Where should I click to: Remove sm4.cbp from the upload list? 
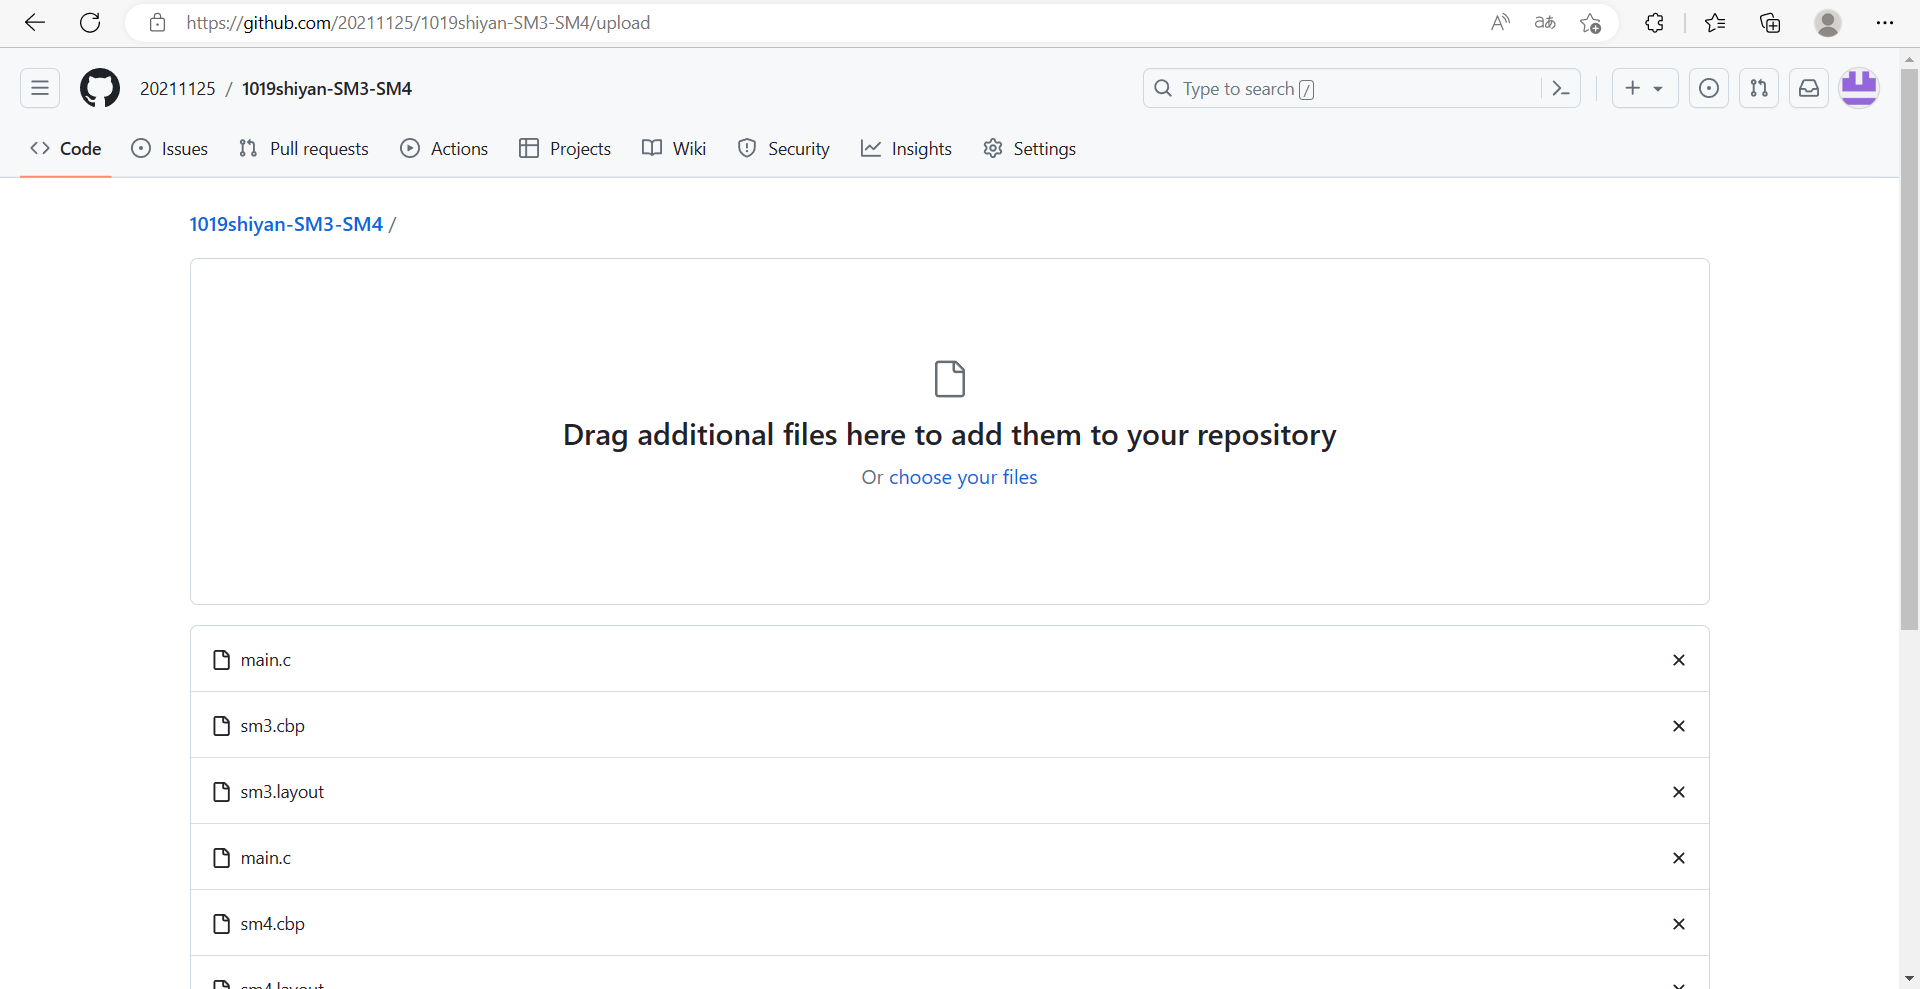[1679, 924]
